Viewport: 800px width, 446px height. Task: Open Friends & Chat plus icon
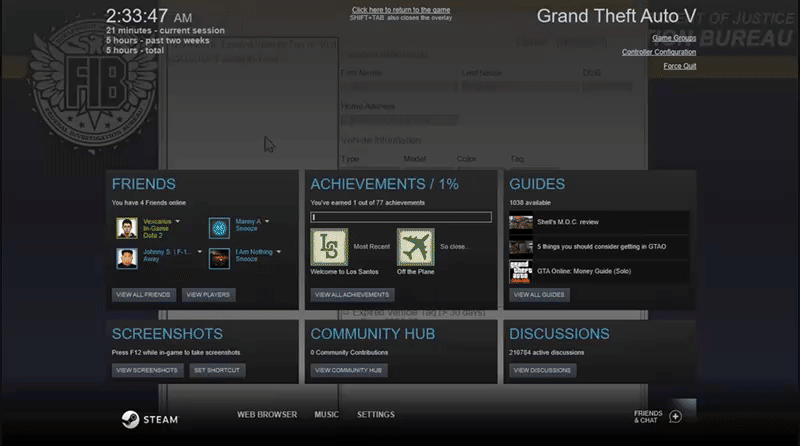(x=676, y=416)
